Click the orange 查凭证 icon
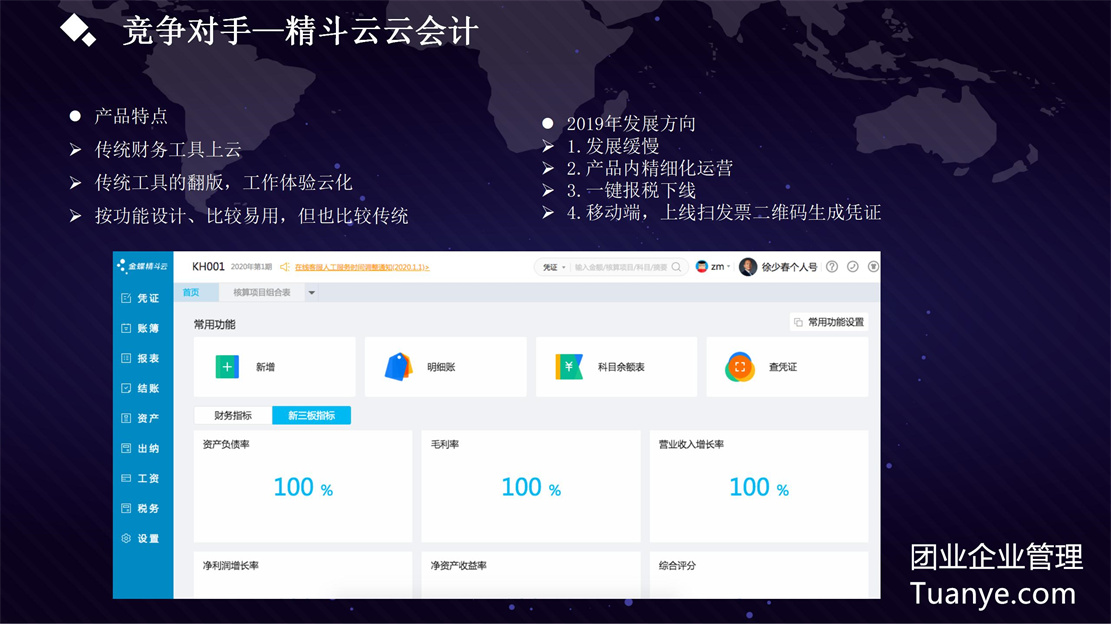Screen dimensions: 1111x624 [x=740, y=367]
